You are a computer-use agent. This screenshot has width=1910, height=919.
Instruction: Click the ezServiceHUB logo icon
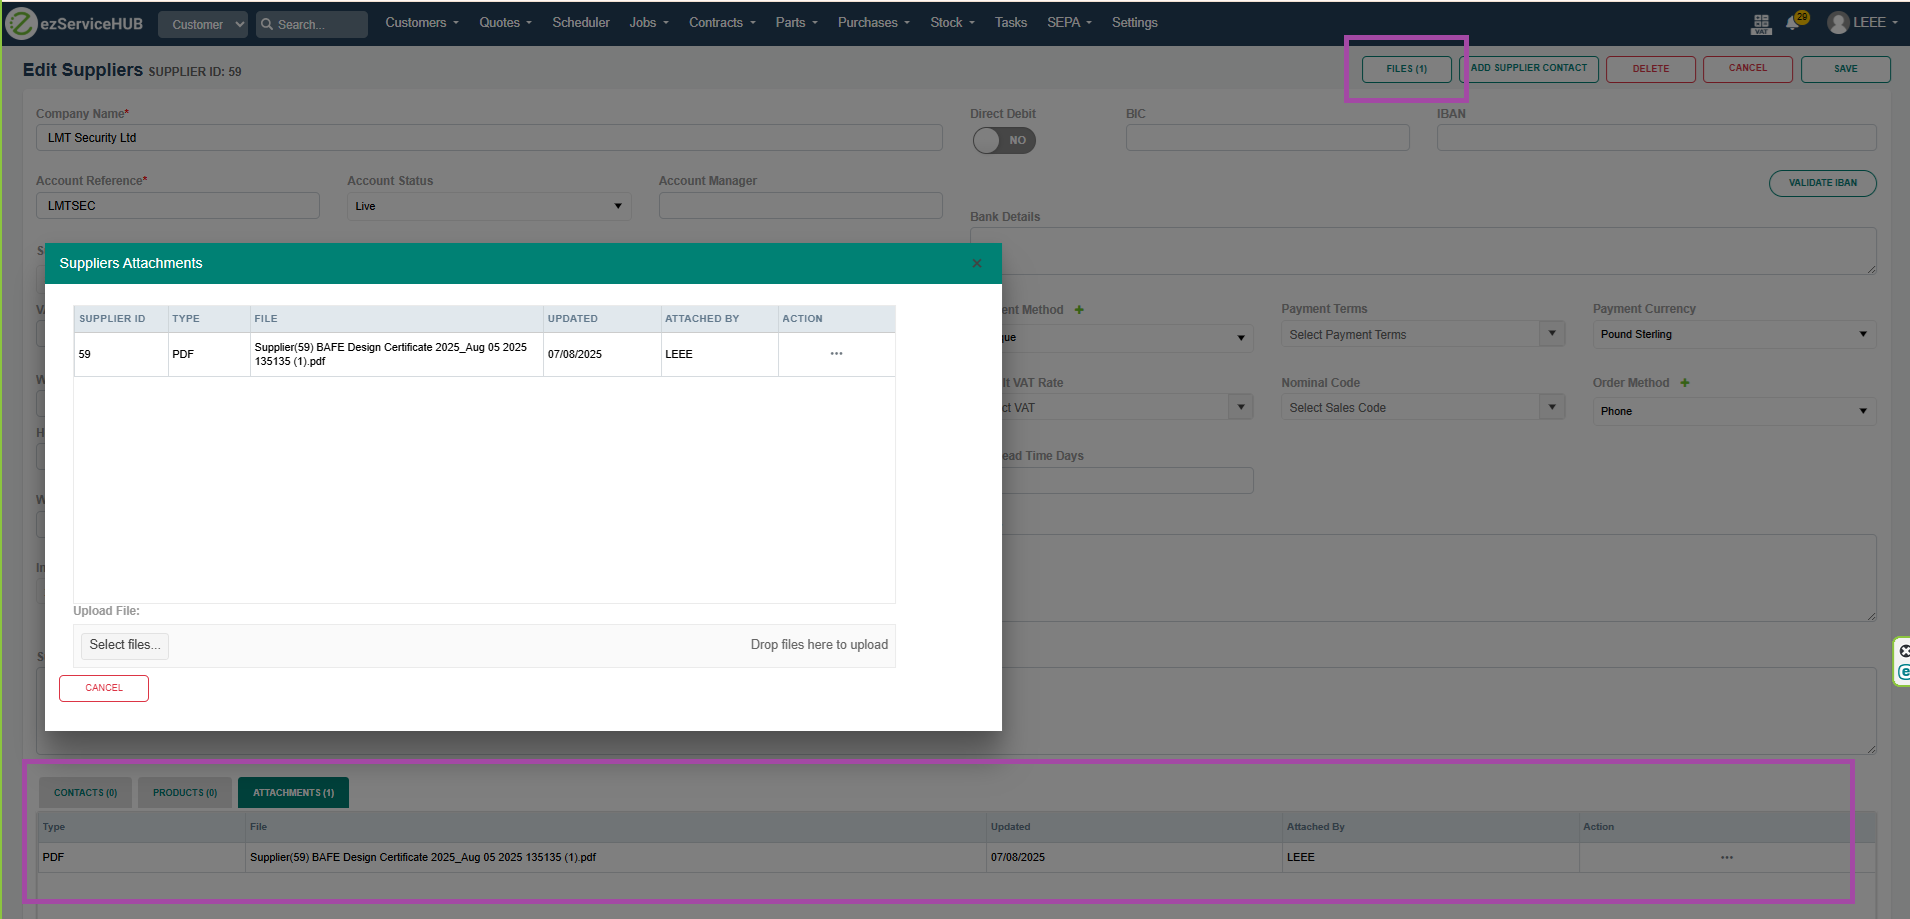[x=21, y=23]
